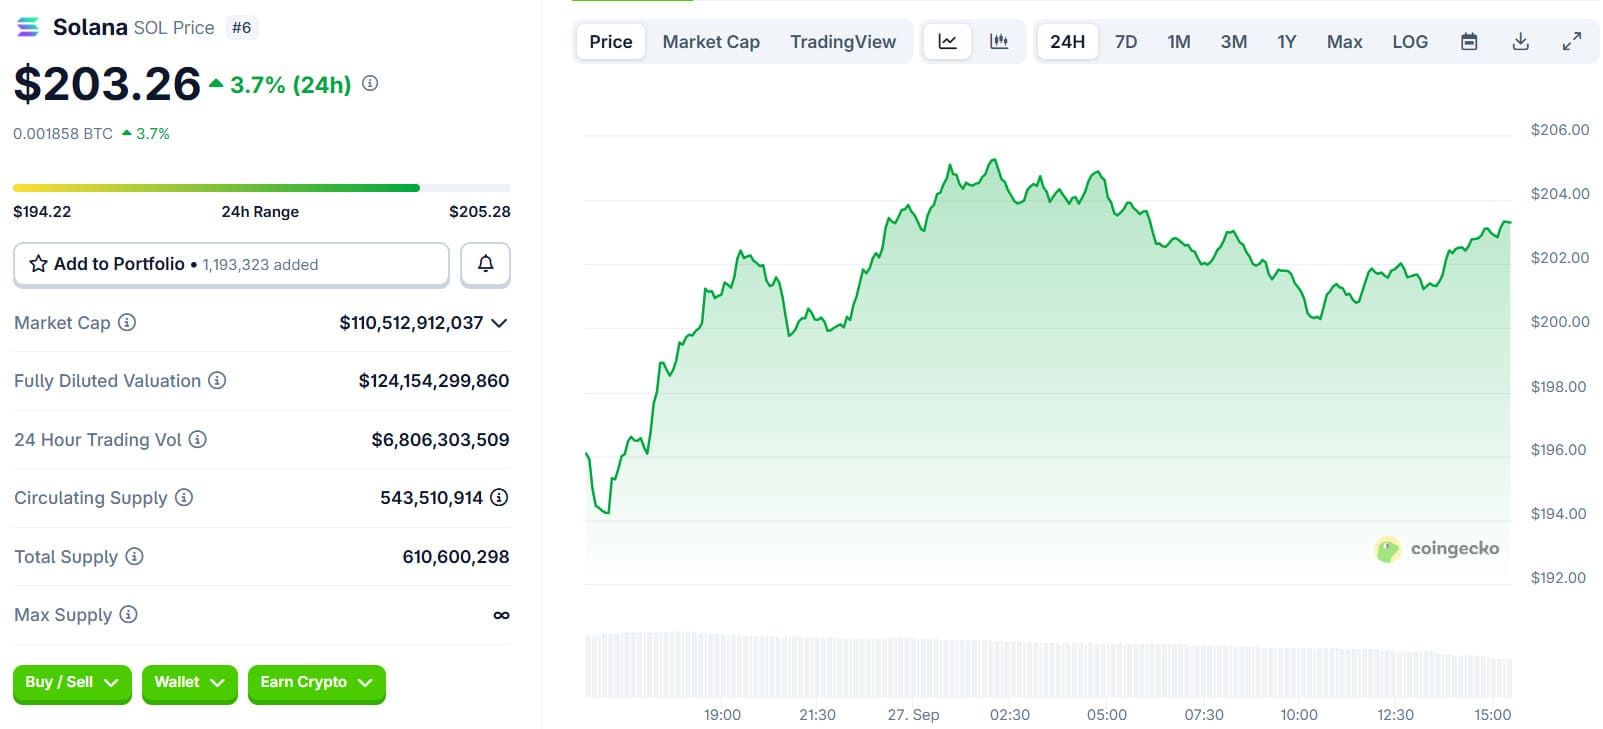Switch to line chart view icon

pyautogui.click(x=947, y=42)
